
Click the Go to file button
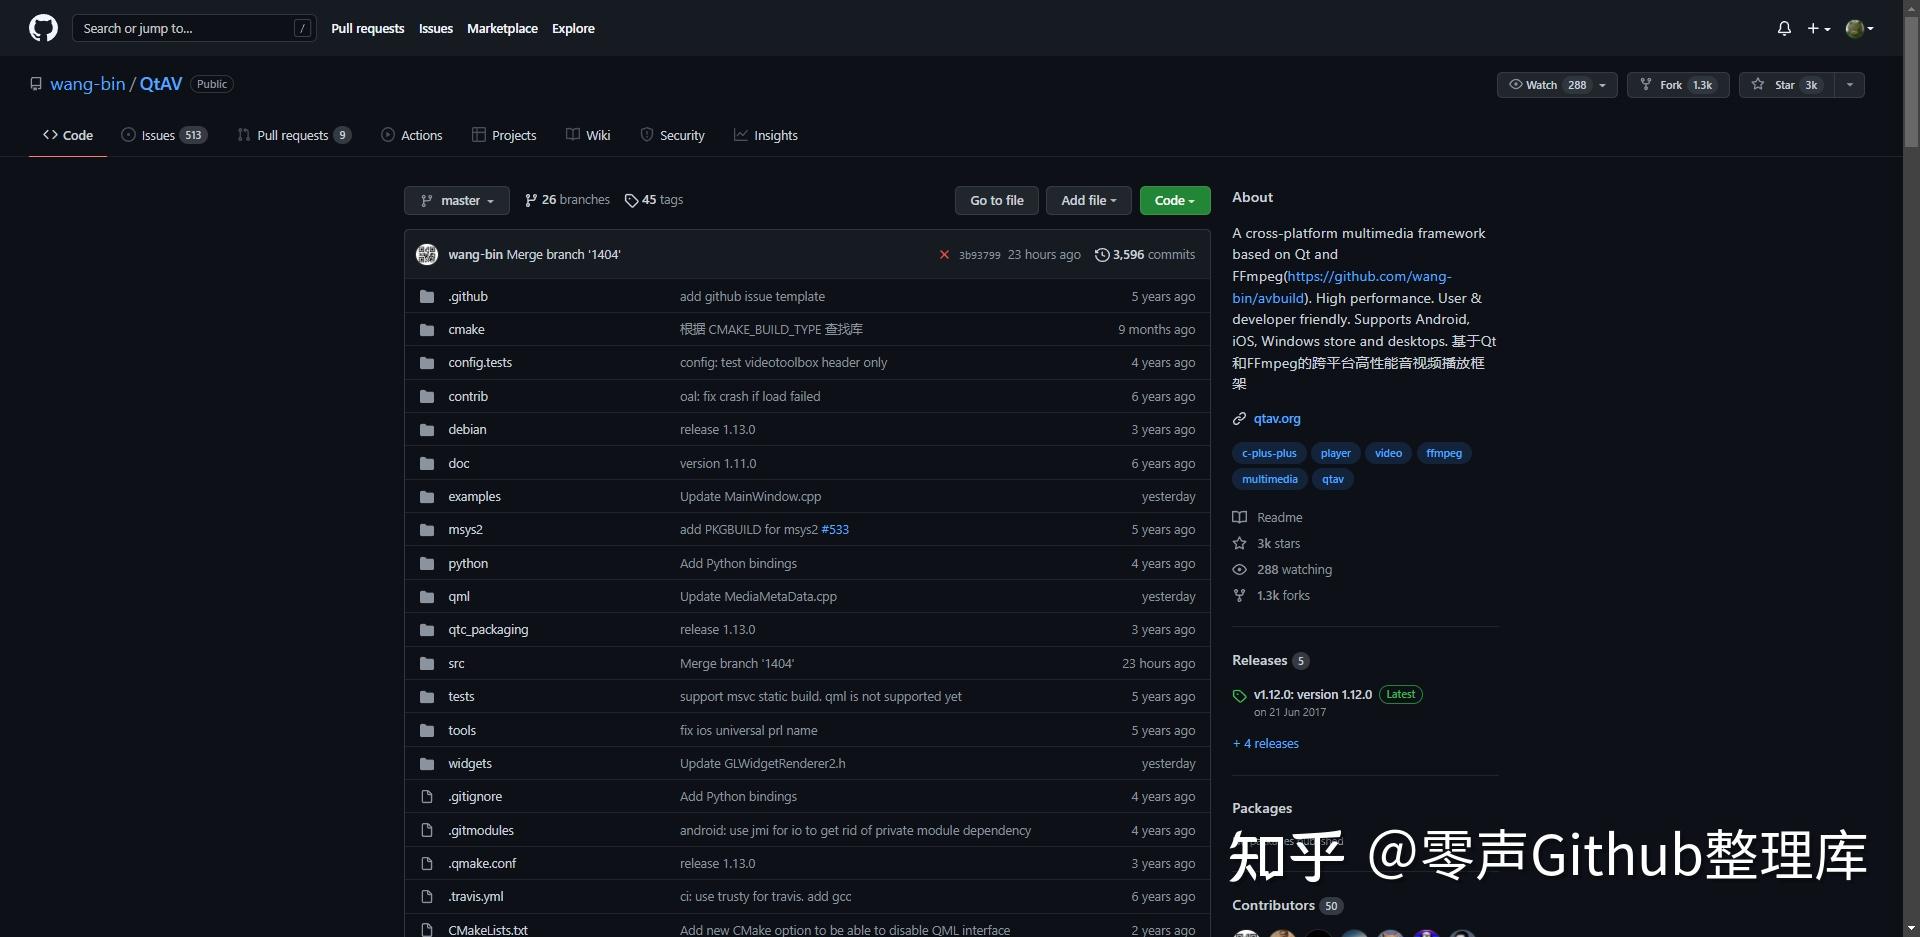[996, 200]
